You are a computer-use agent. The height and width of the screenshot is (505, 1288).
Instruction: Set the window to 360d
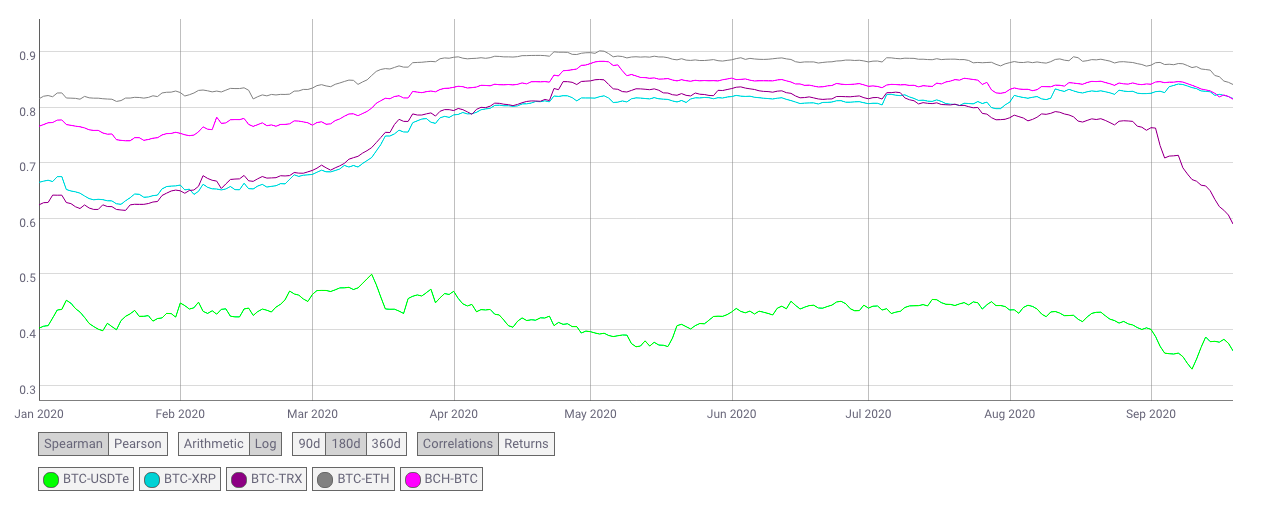pyautogui.click(x=385, y=443)
